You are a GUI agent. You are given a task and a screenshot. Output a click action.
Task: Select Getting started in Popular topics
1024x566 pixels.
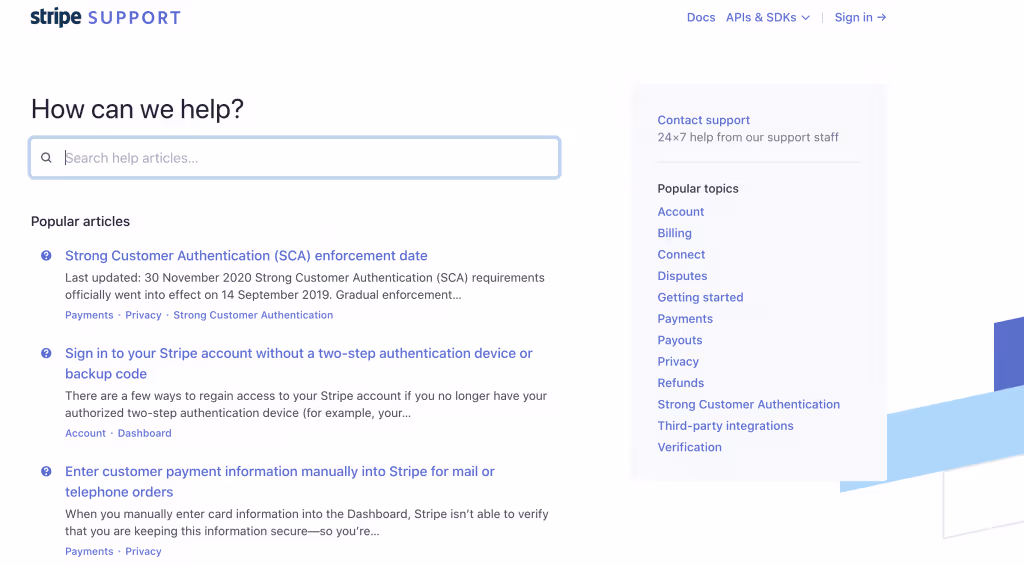pos(700,297)
